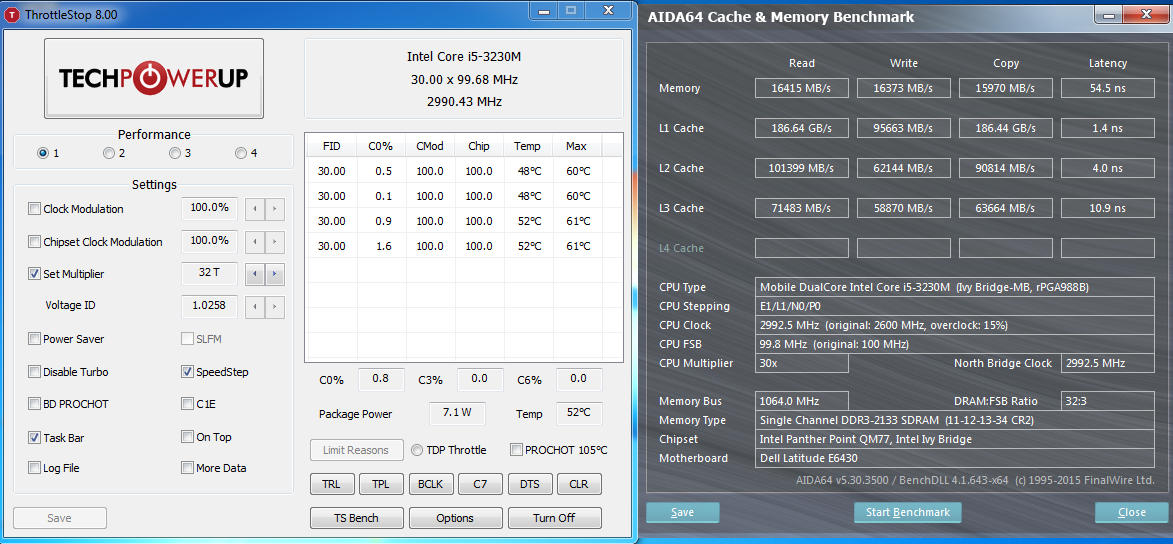This screenshot has height=544, width=1173.
Task: Click L3 Cache Copy value 63664 MB/s
Action: pos(1005,208)
